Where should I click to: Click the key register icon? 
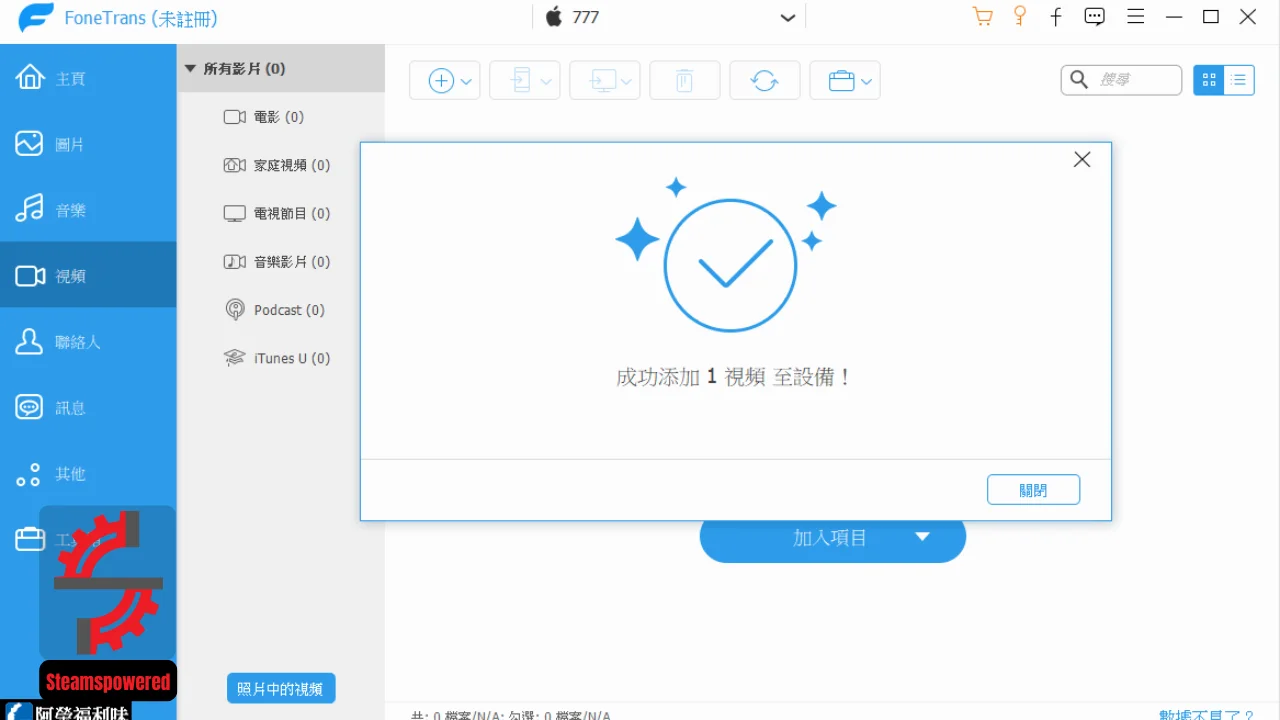(1020, 17)
